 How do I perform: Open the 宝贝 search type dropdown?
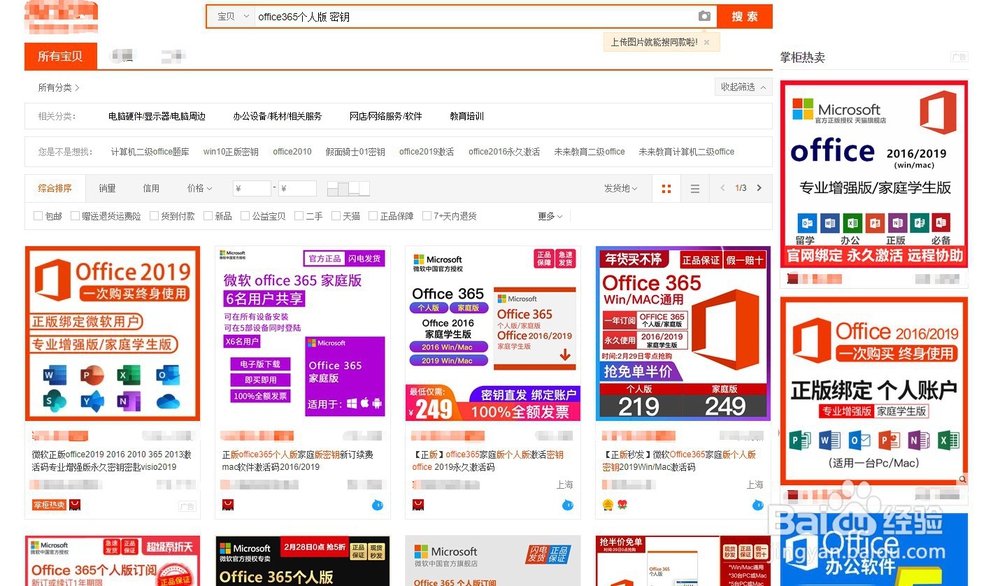pyautogui.click(x=232, y=17)
